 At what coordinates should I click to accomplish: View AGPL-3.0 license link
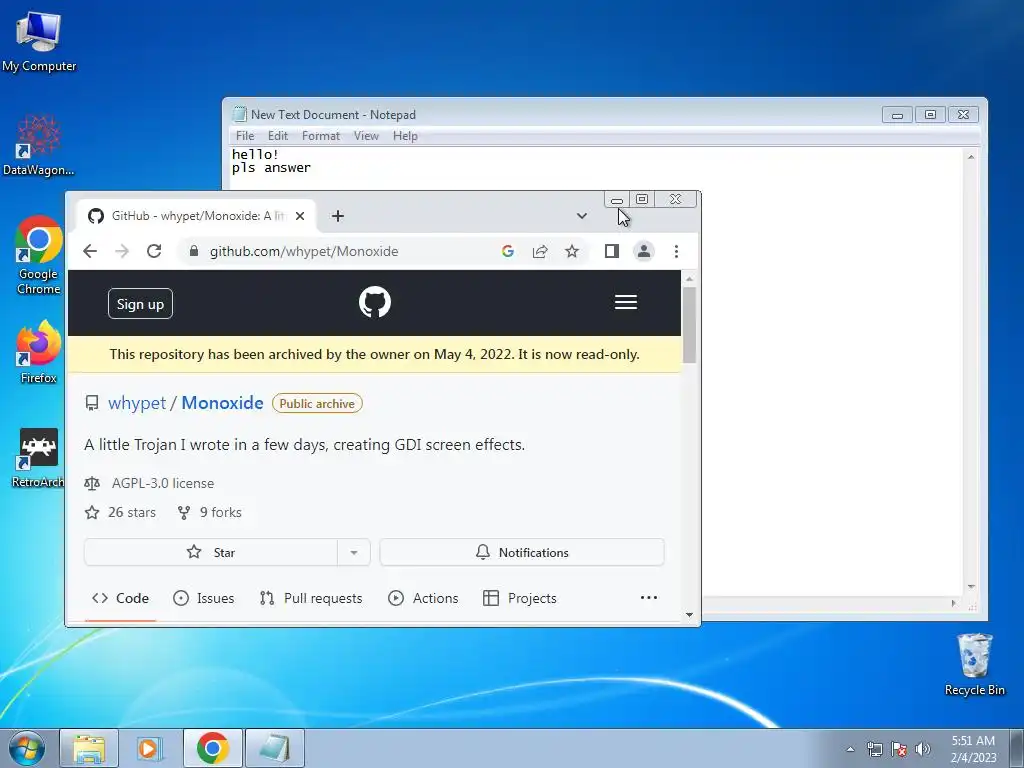(163, 483)
